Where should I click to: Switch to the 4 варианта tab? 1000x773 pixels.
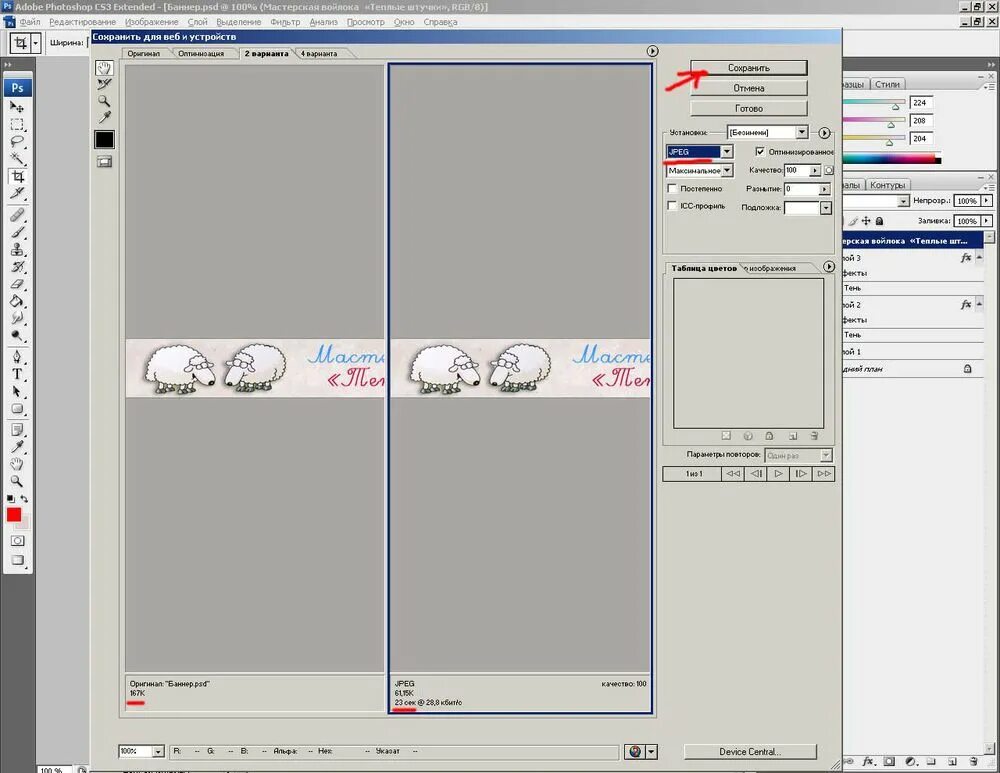pos(319,54)
